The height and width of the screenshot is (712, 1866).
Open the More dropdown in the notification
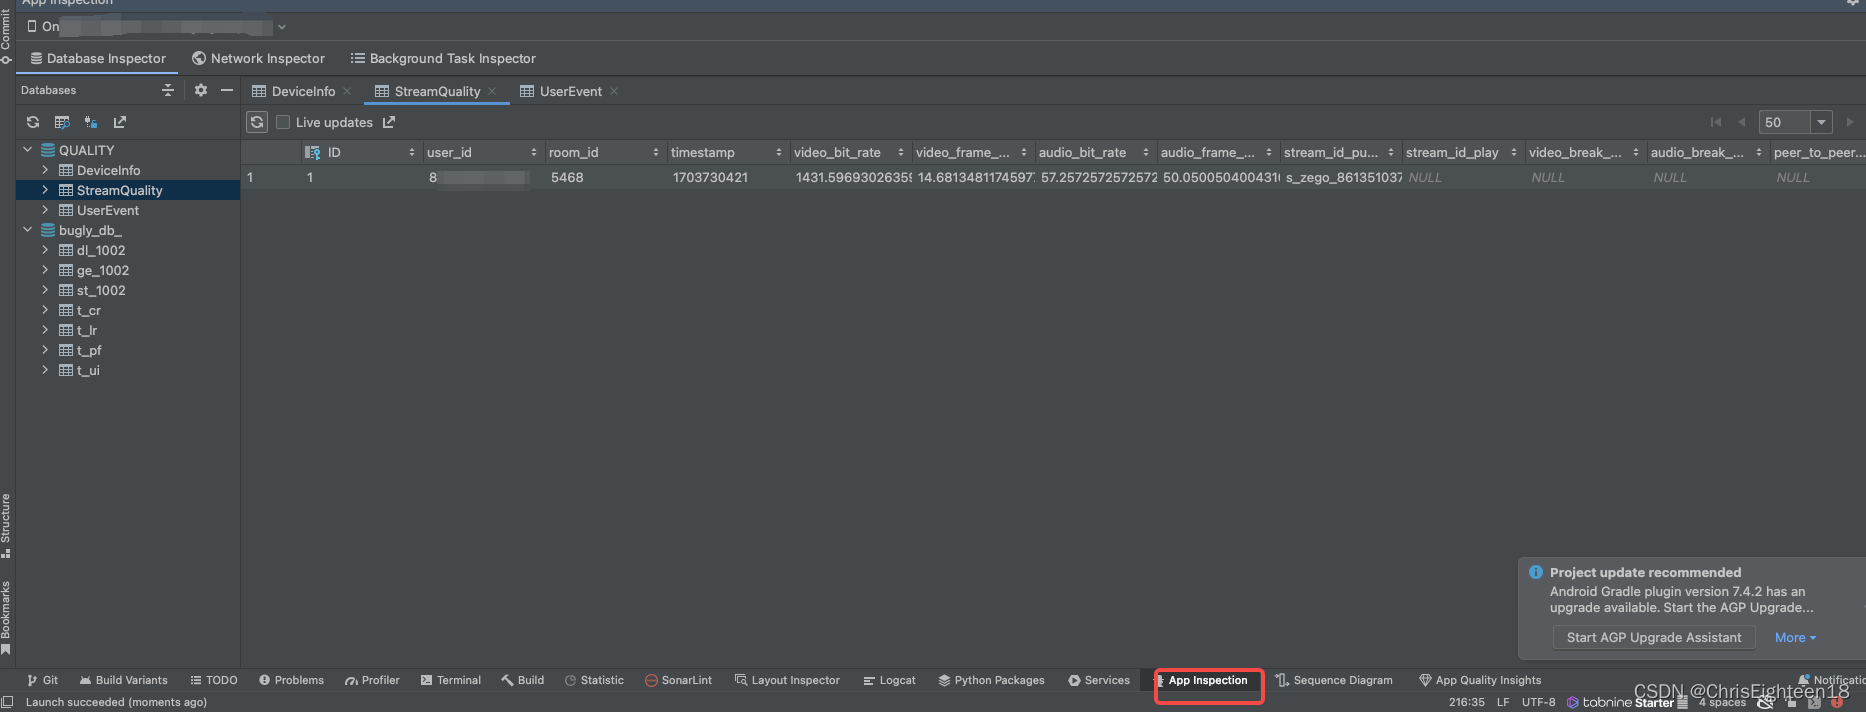(1795, 637)
